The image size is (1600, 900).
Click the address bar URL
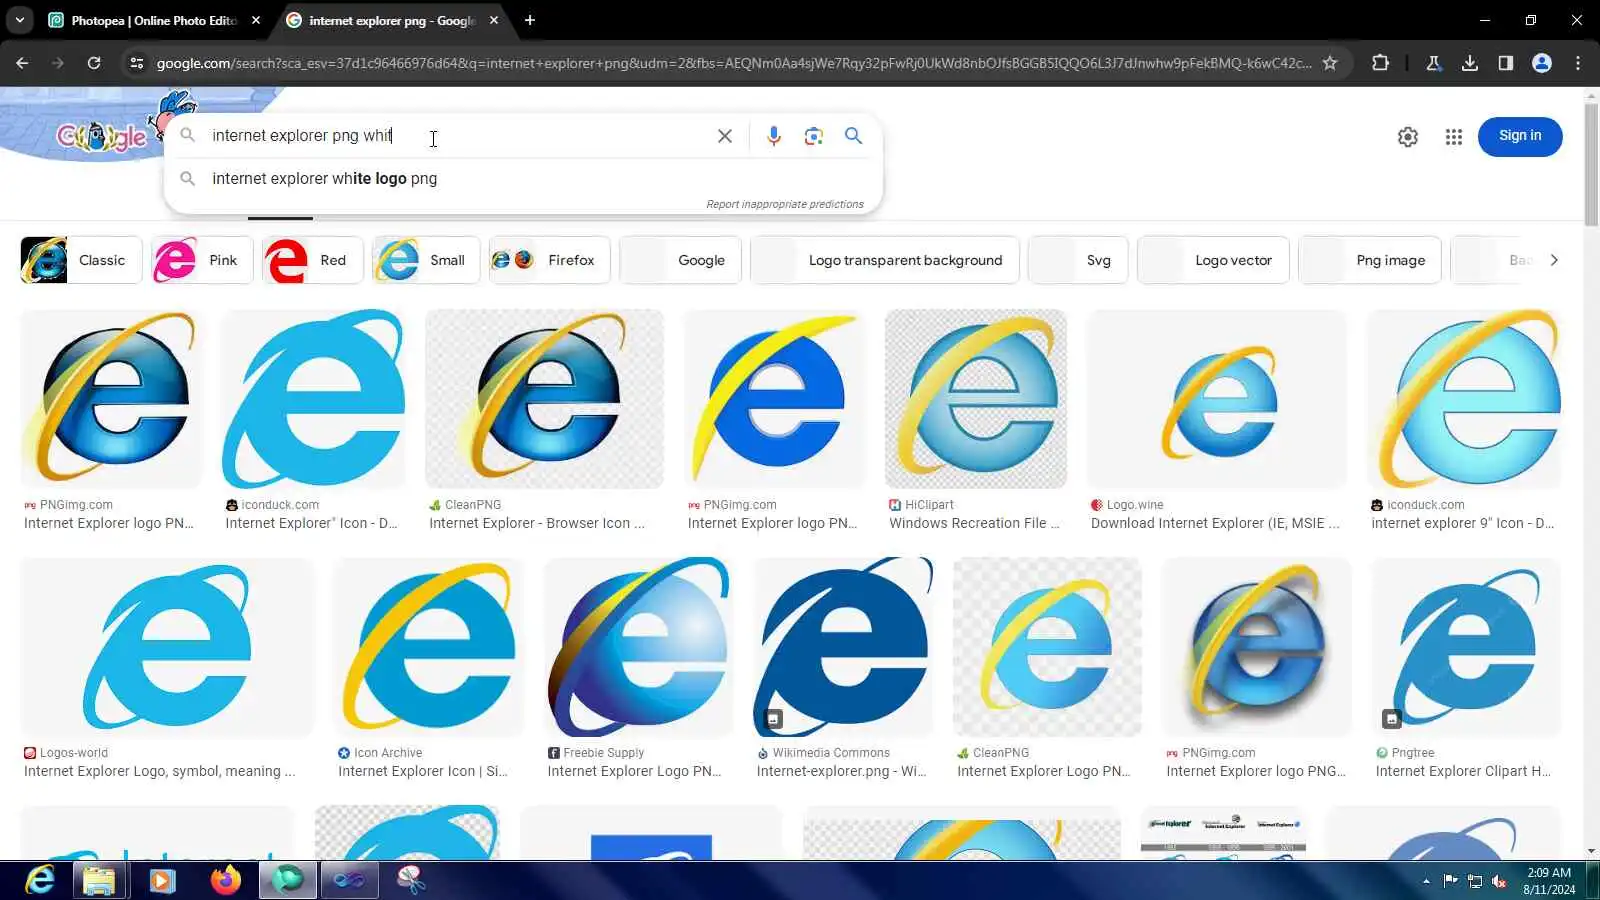[x=733, y=63]
